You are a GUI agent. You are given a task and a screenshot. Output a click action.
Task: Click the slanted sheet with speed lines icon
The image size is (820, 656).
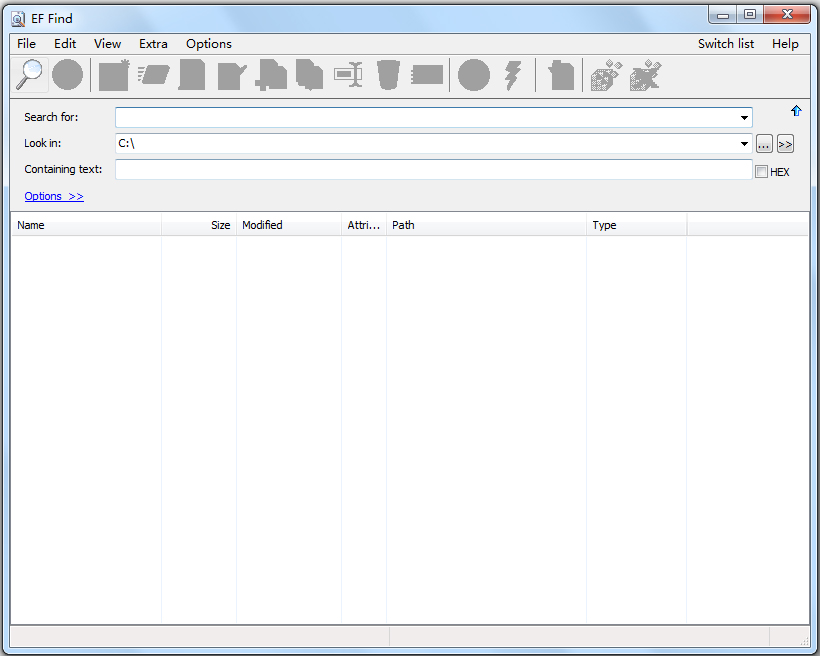coord(153,75)
